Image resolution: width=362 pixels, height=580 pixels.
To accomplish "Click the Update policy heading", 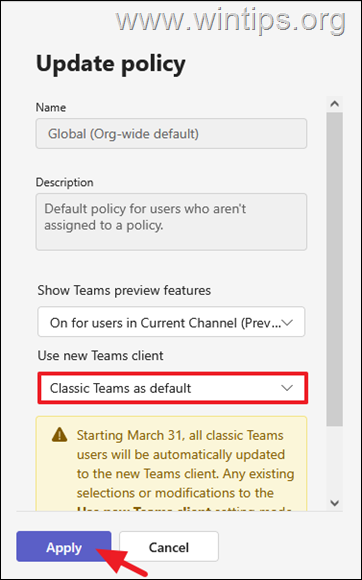I will click(x=111, y=63).
